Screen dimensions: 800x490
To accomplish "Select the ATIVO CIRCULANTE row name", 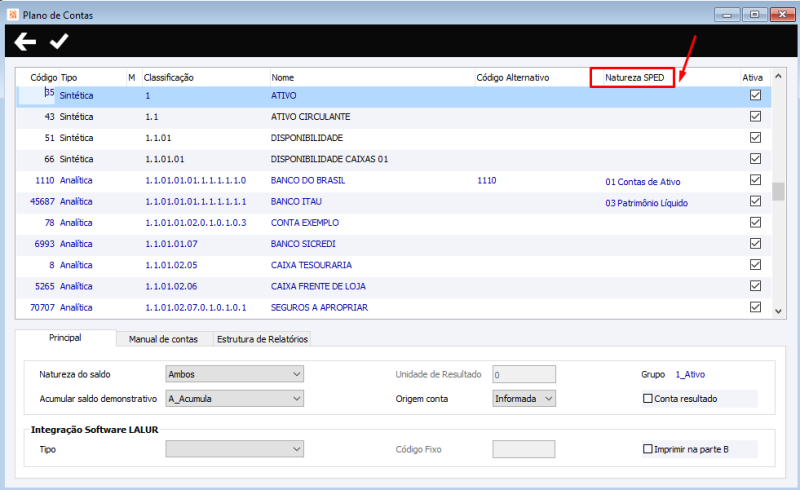I will [x=310, y=116].
